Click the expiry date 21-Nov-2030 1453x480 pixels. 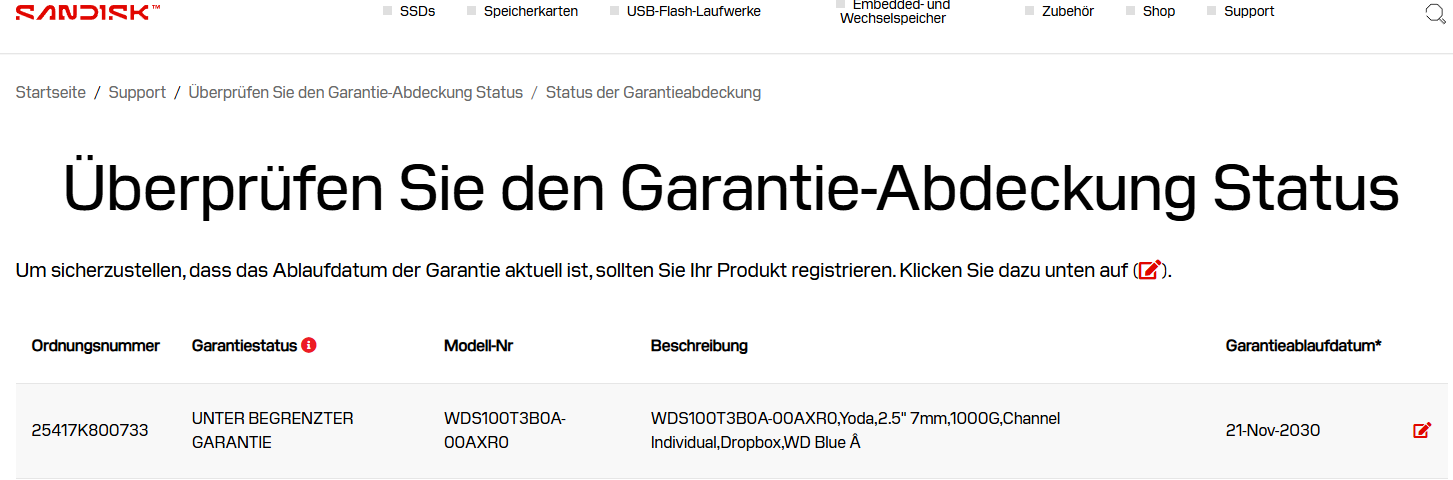1273,431
